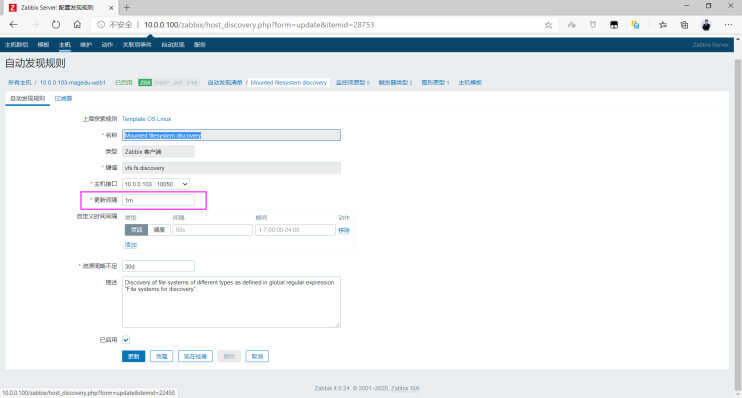
Task: Select 主机 in the Zabbix menu
Action: point(65,44)
